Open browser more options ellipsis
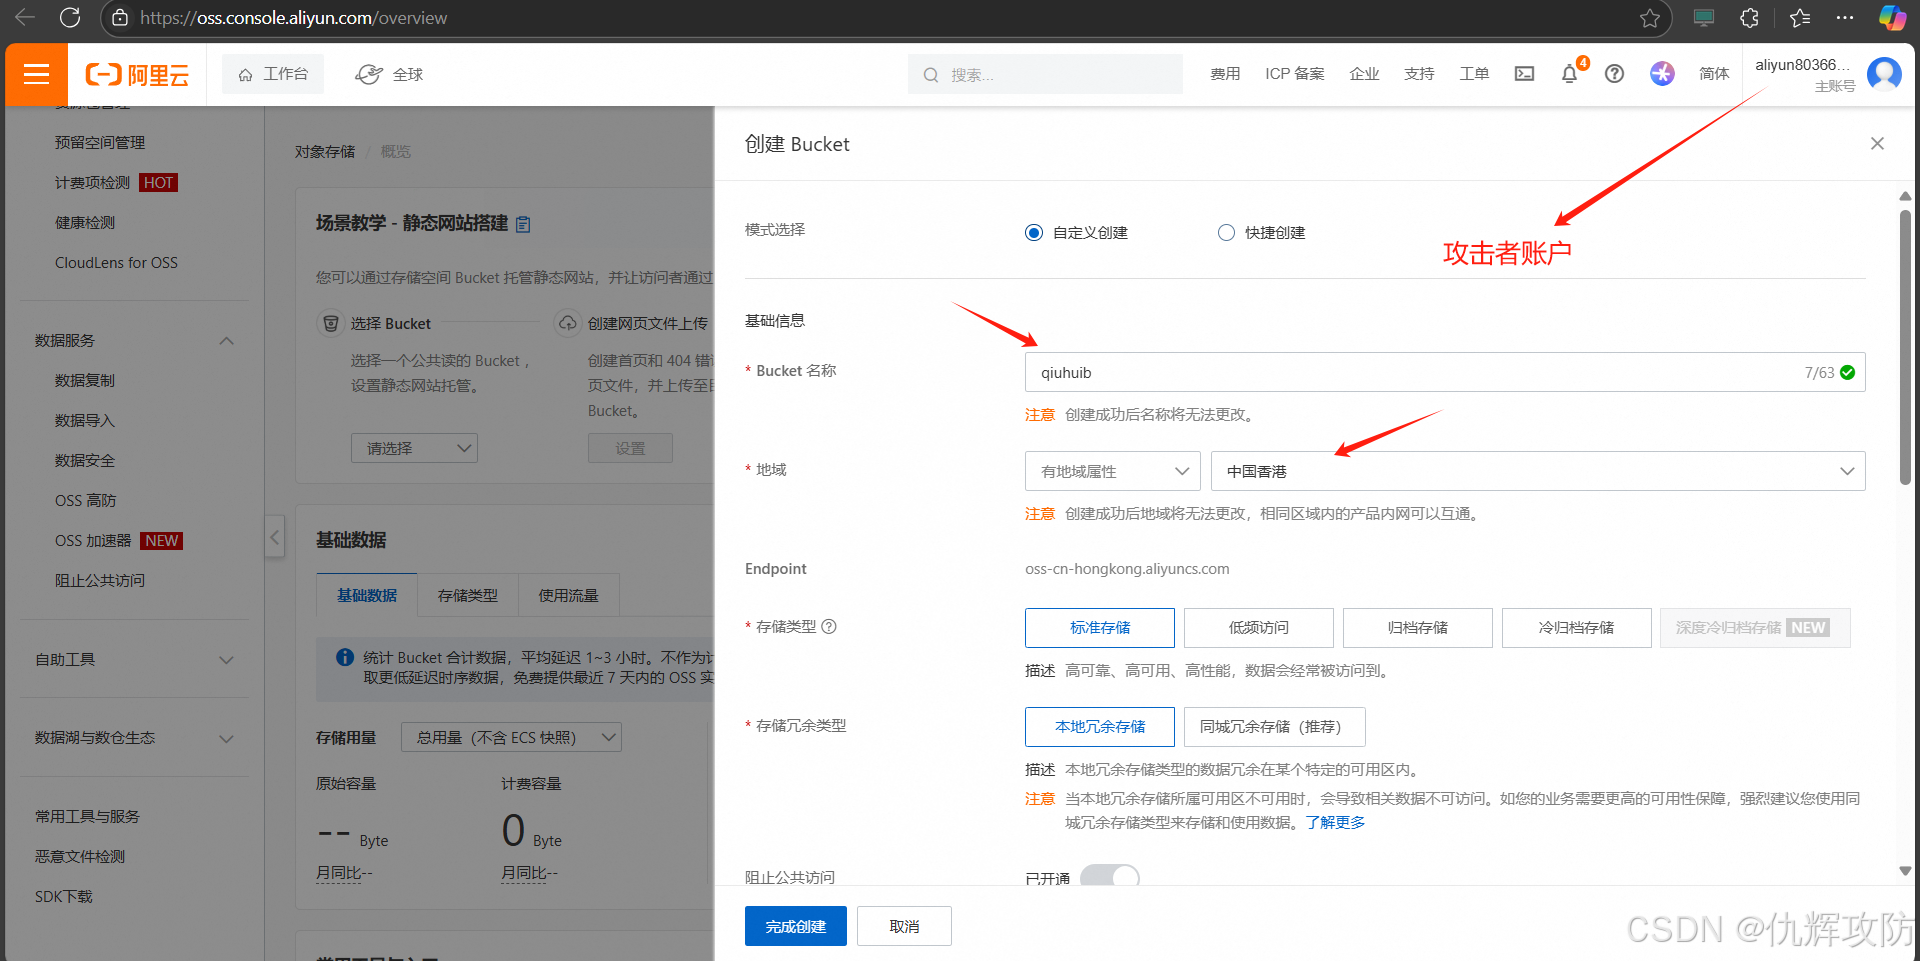 pyautogui.click(x=1845, y=17)
